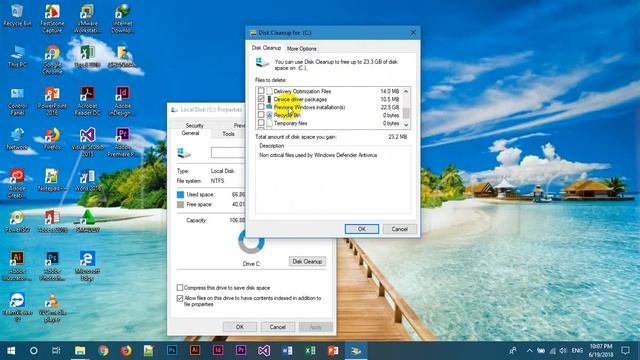Open the Start menu
The image size is (640, 360).
point(11,351)
